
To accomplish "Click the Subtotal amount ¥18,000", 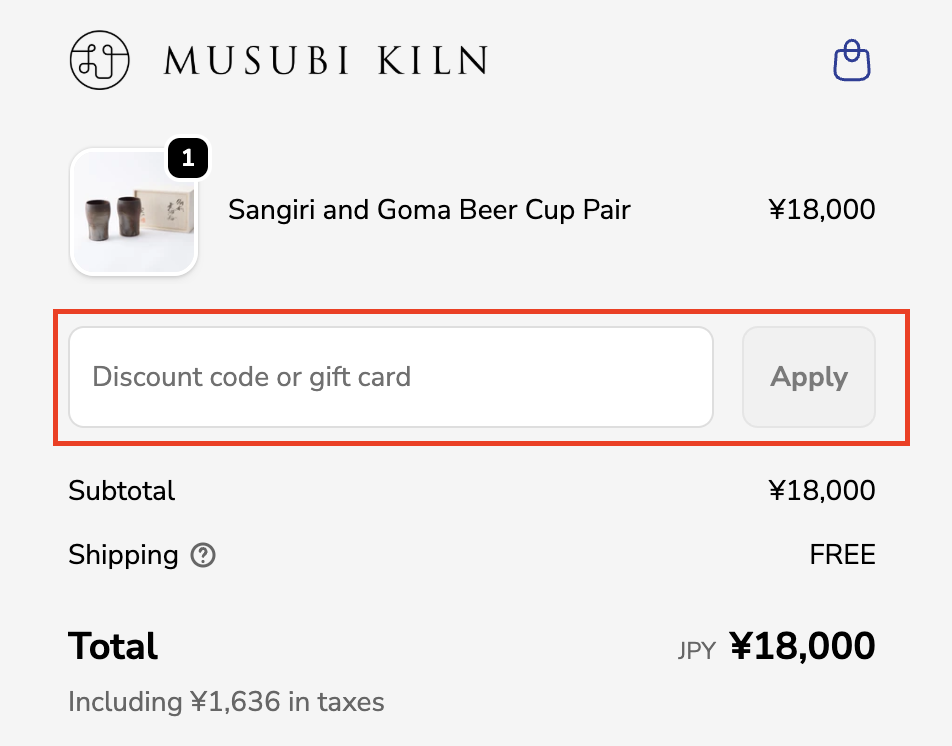I will point(821,490).
